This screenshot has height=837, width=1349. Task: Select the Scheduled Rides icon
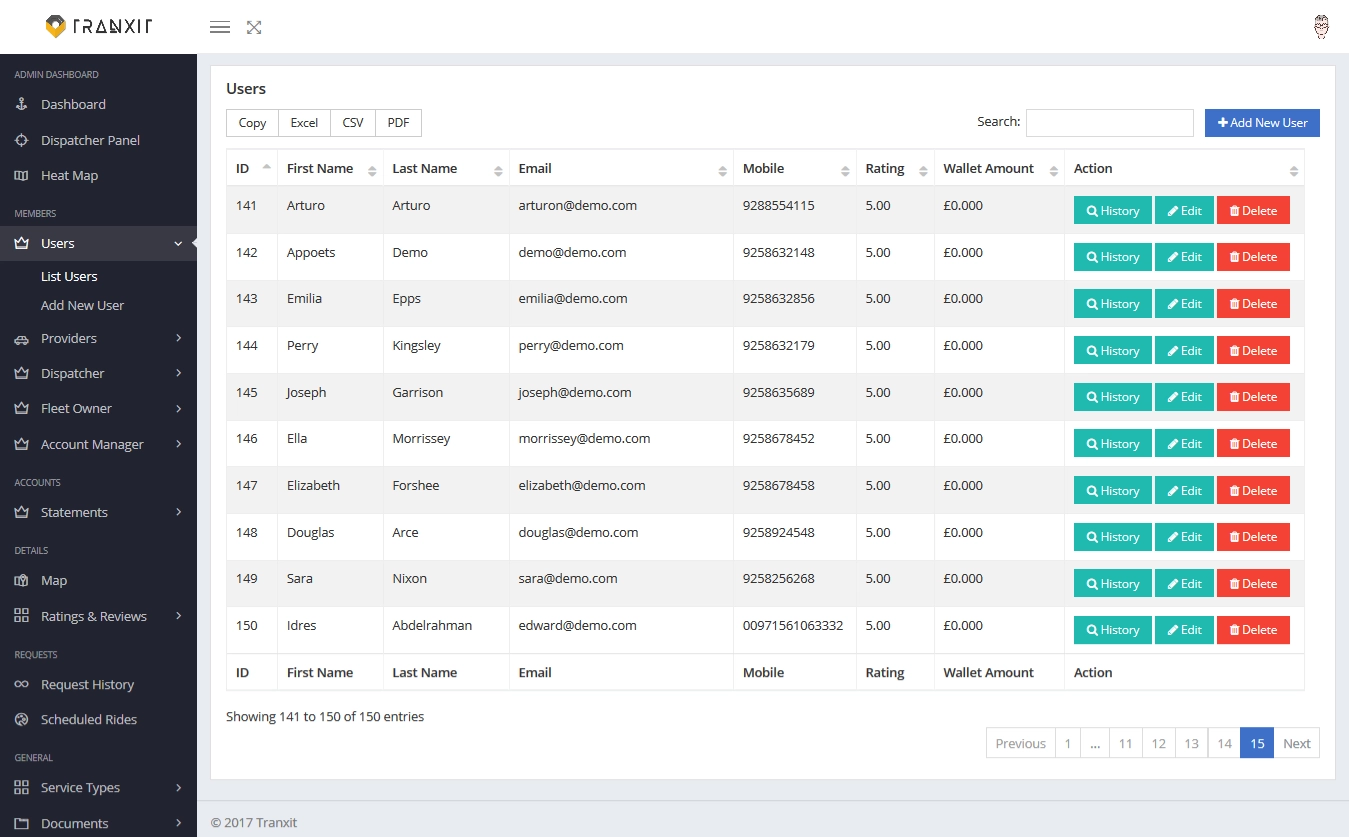click(x=22, y=719)
